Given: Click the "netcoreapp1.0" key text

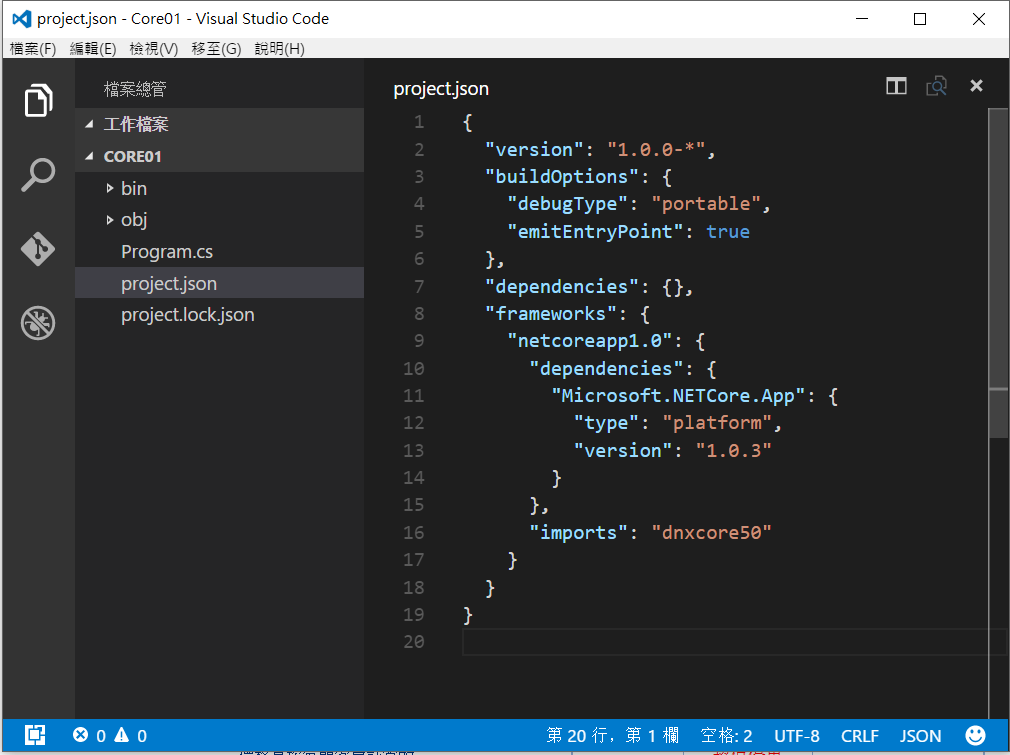Looking at the screenshot, I should tap(590, 340).
